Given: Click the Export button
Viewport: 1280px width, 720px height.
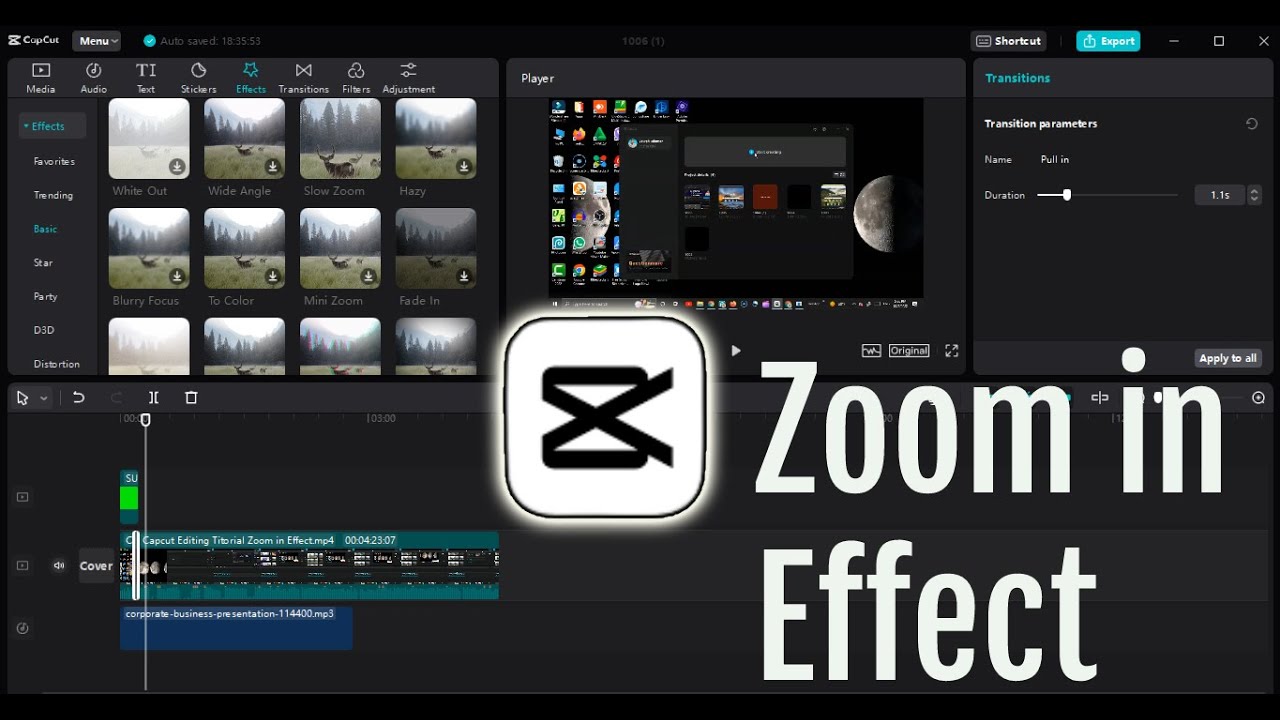Looking at the screenshot, I should tap(1108, 41).
